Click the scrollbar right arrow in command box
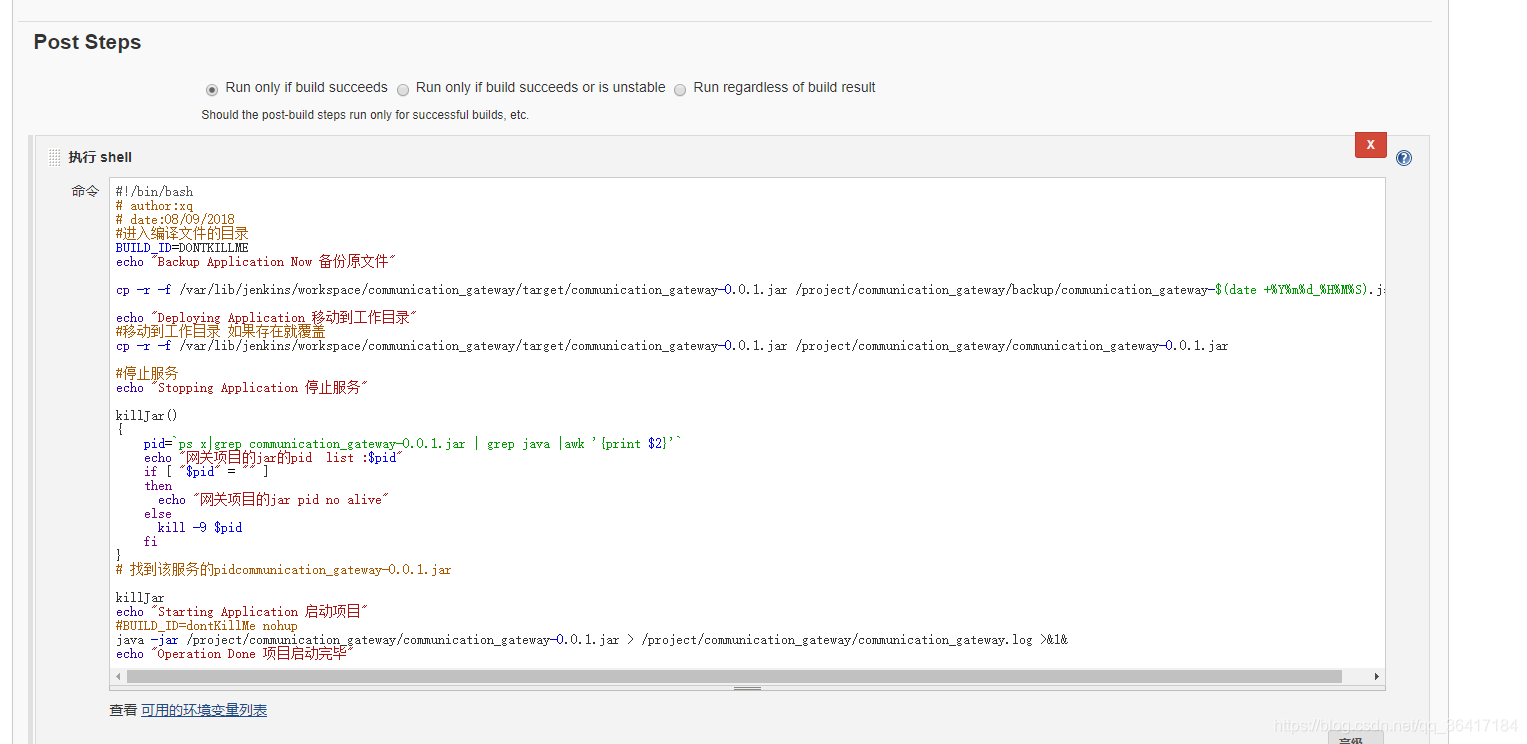The image size is (1527, 744). click(x=1376, y=677)
